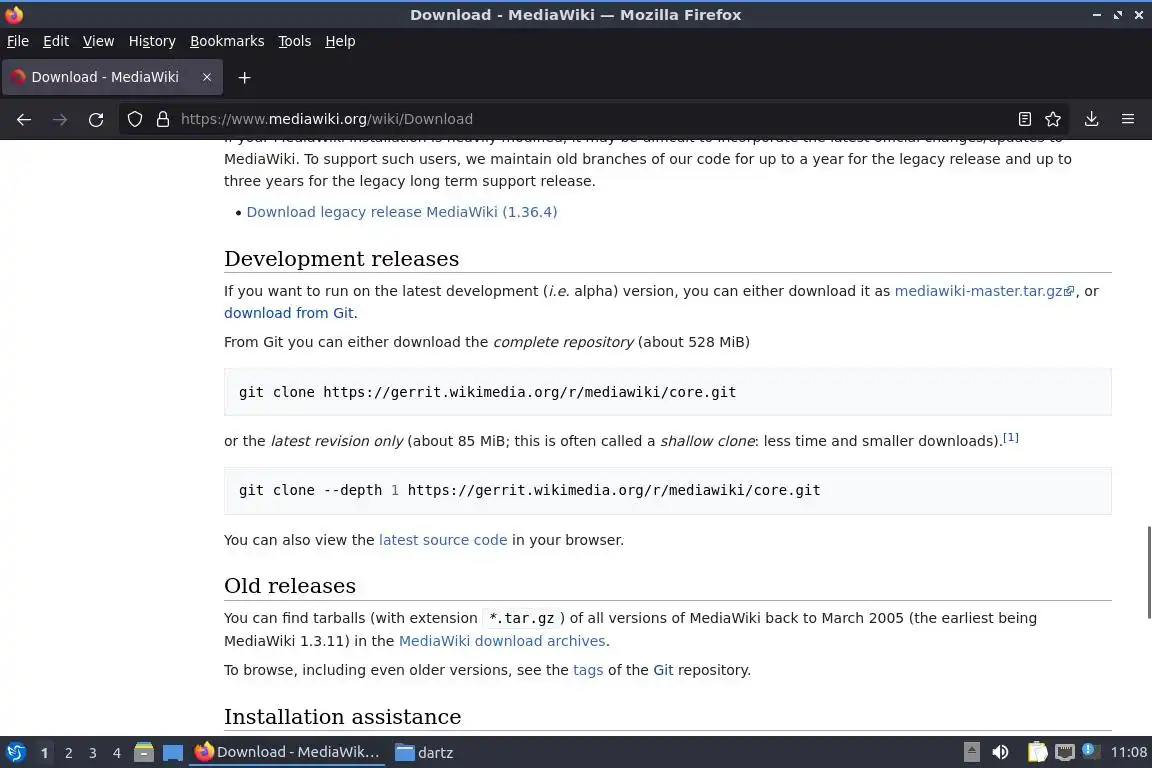Click the Installation assistance heading
The image size is (1152, 768).
(x=342, y=717)
